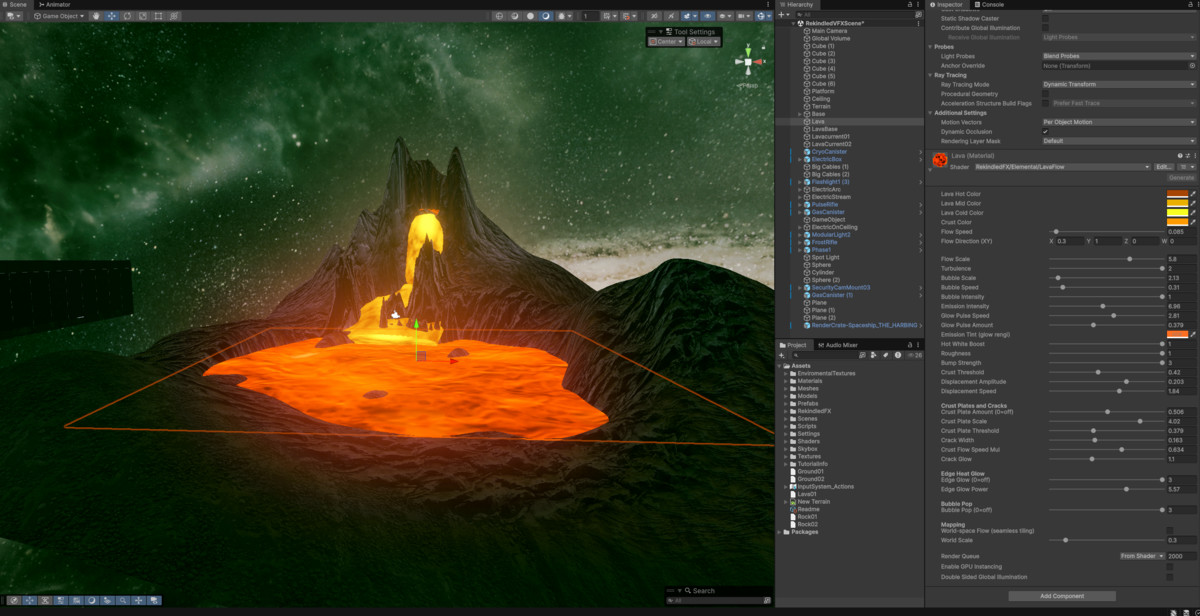Open the Lava material help icon
1200x616 pixels.
pyautogui.click(x=1180, y=156)
